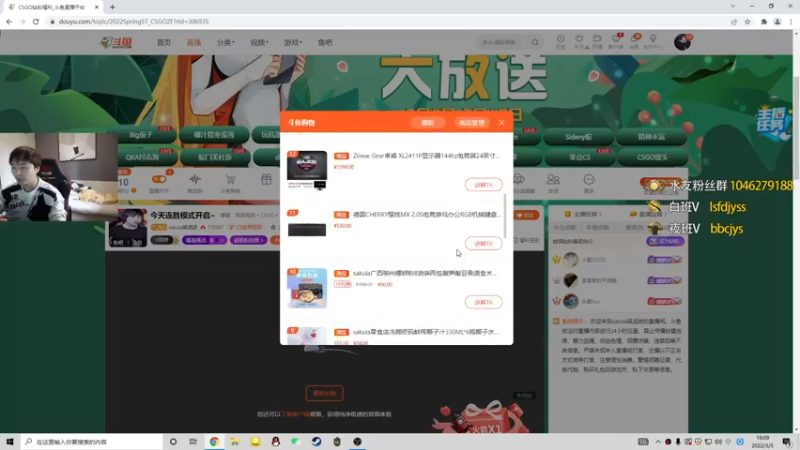Open the Zowie Gear XL2411P monitor thumbnail

307,170
